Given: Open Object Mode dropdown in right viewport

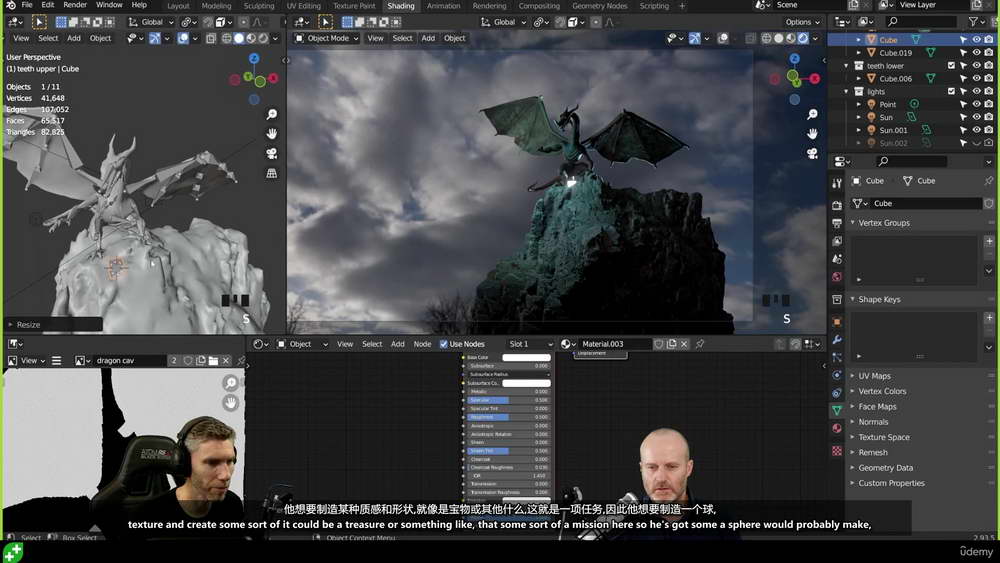Looking at the screenshot, I should point(326,38).
